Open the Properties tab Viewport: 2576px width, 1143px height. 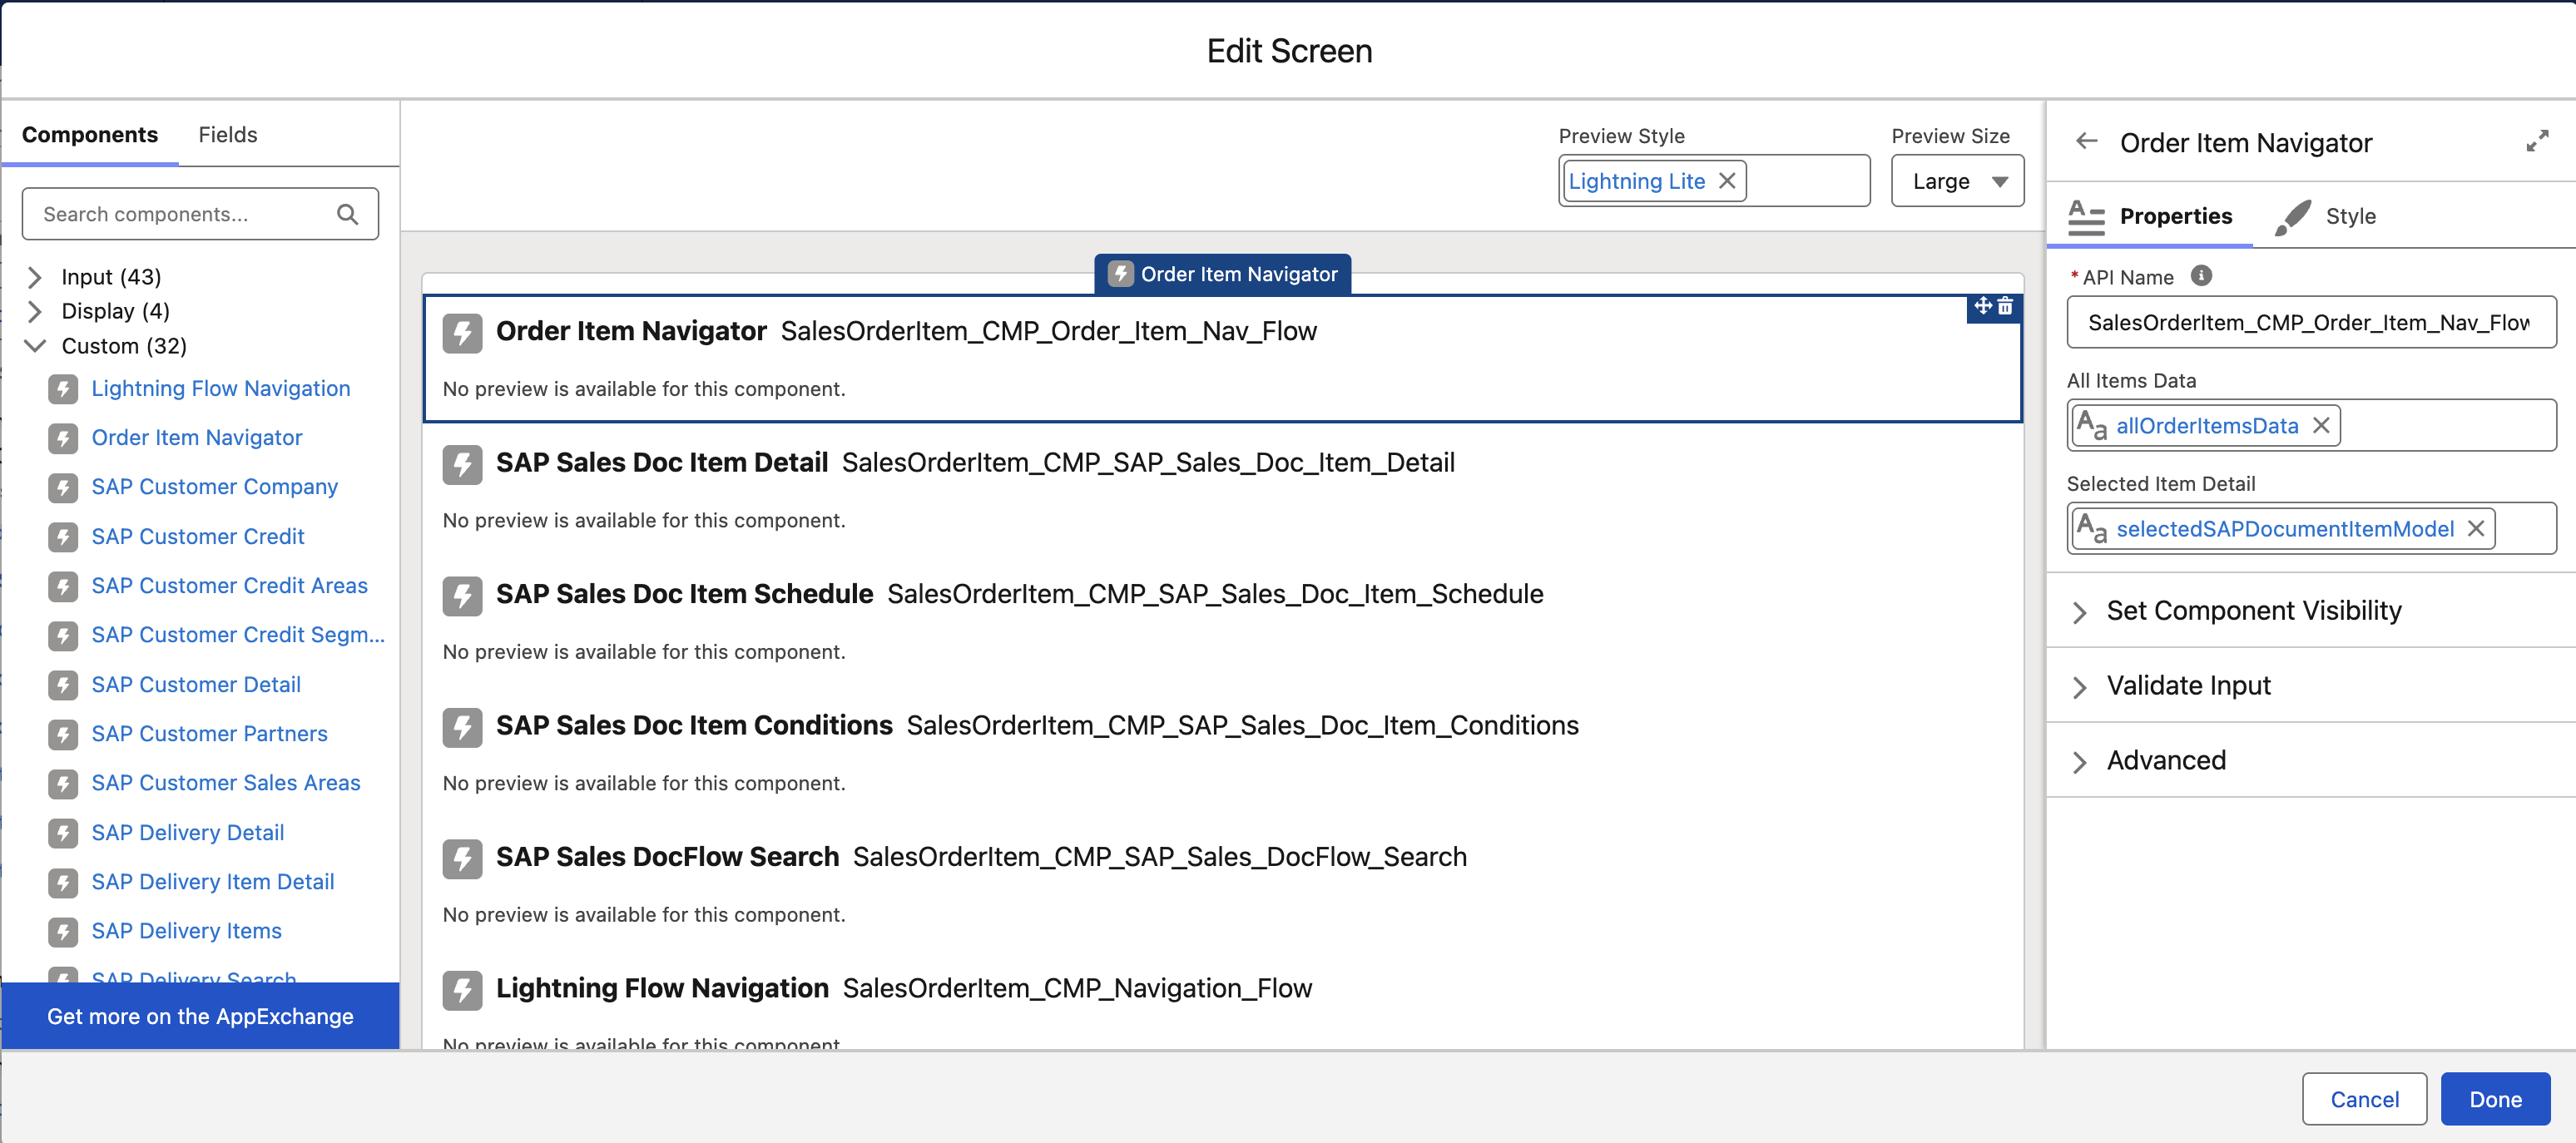(2150, 216)
